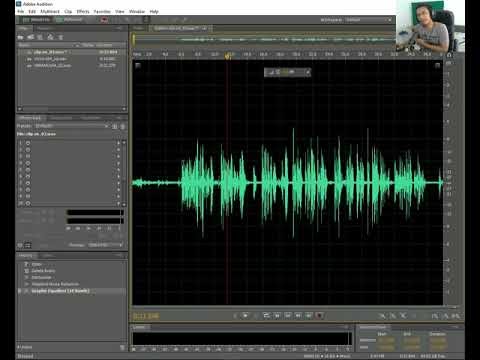Click the Delete Preset trash icon in Effects Rack
Viewport: 480px width, 360px height.
[x=123, y=126]
